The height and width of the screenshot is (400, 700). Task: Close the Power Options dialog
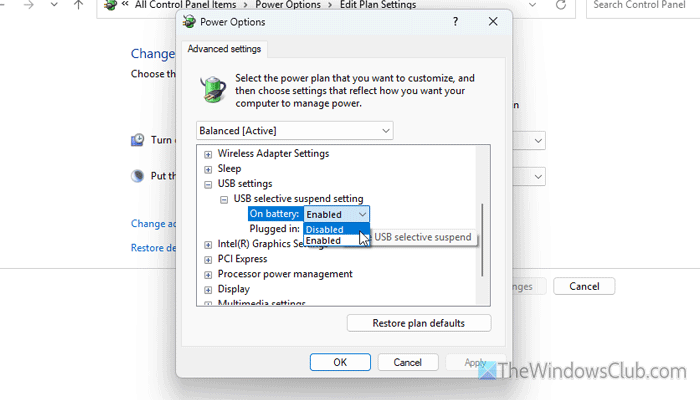pyautogui.click(x=493, y=21)
